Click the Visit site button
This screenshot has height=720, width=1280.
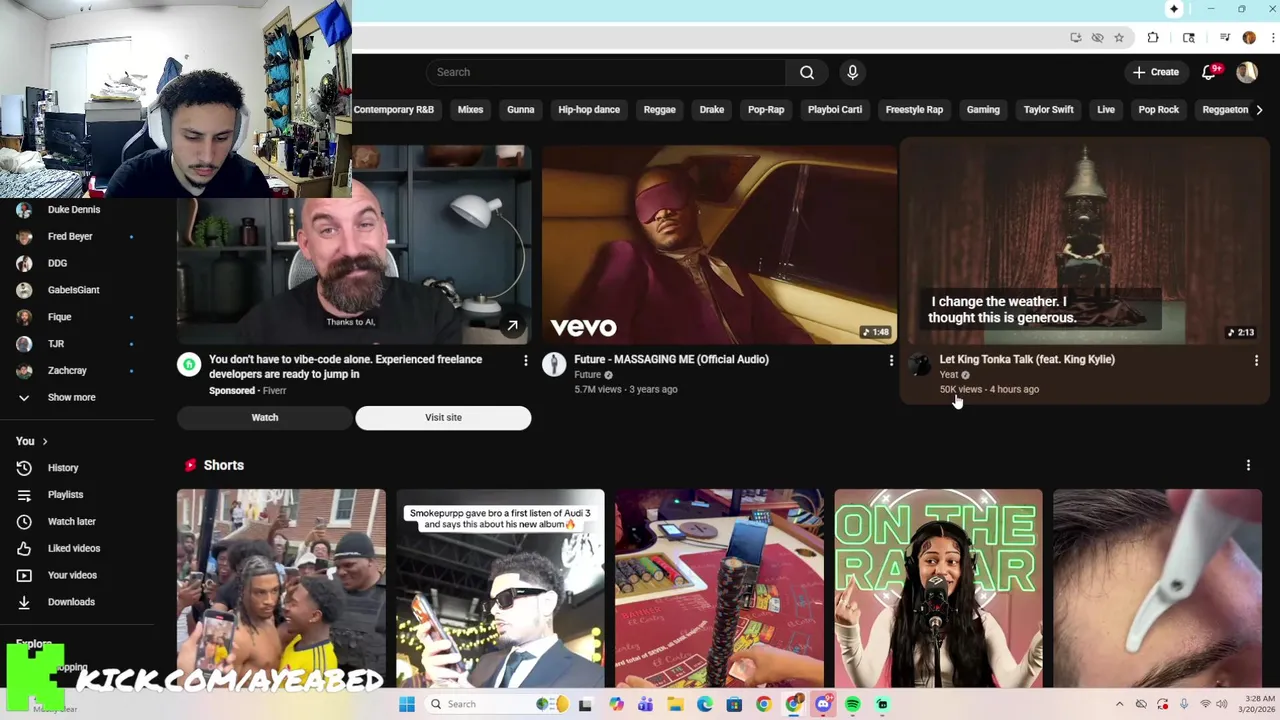[443, 418]
